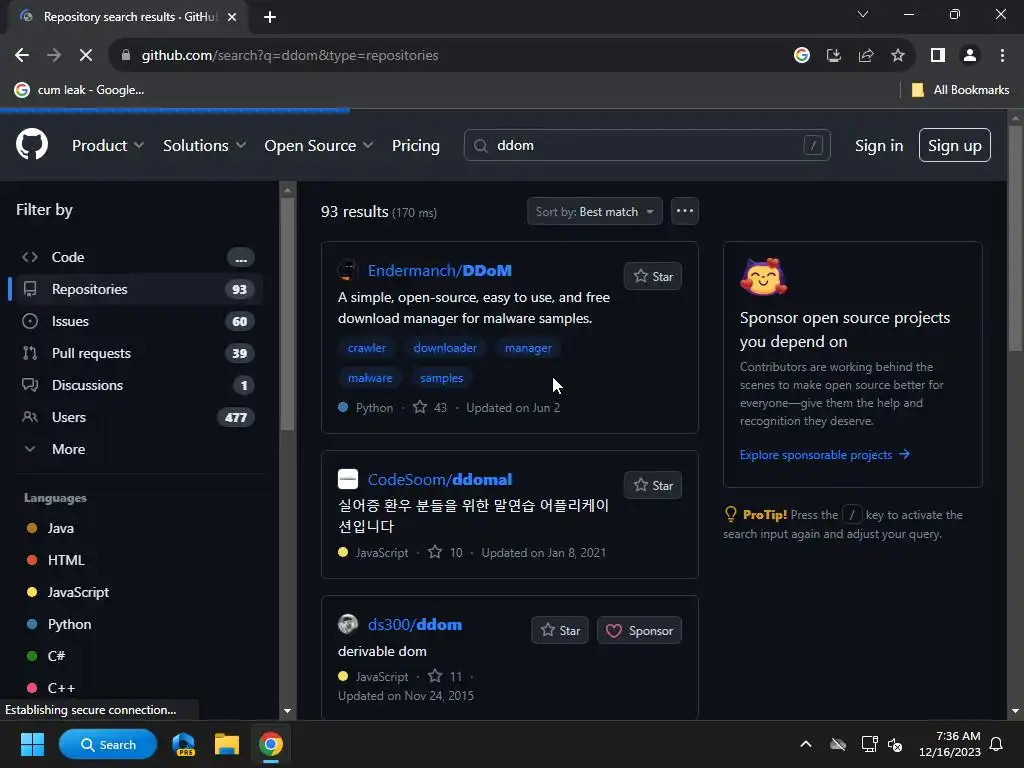Image resolution: width=1024 pixels, height=768 pixels.
Task: Open notifications bell in taskbar
Action: [996, 744]
